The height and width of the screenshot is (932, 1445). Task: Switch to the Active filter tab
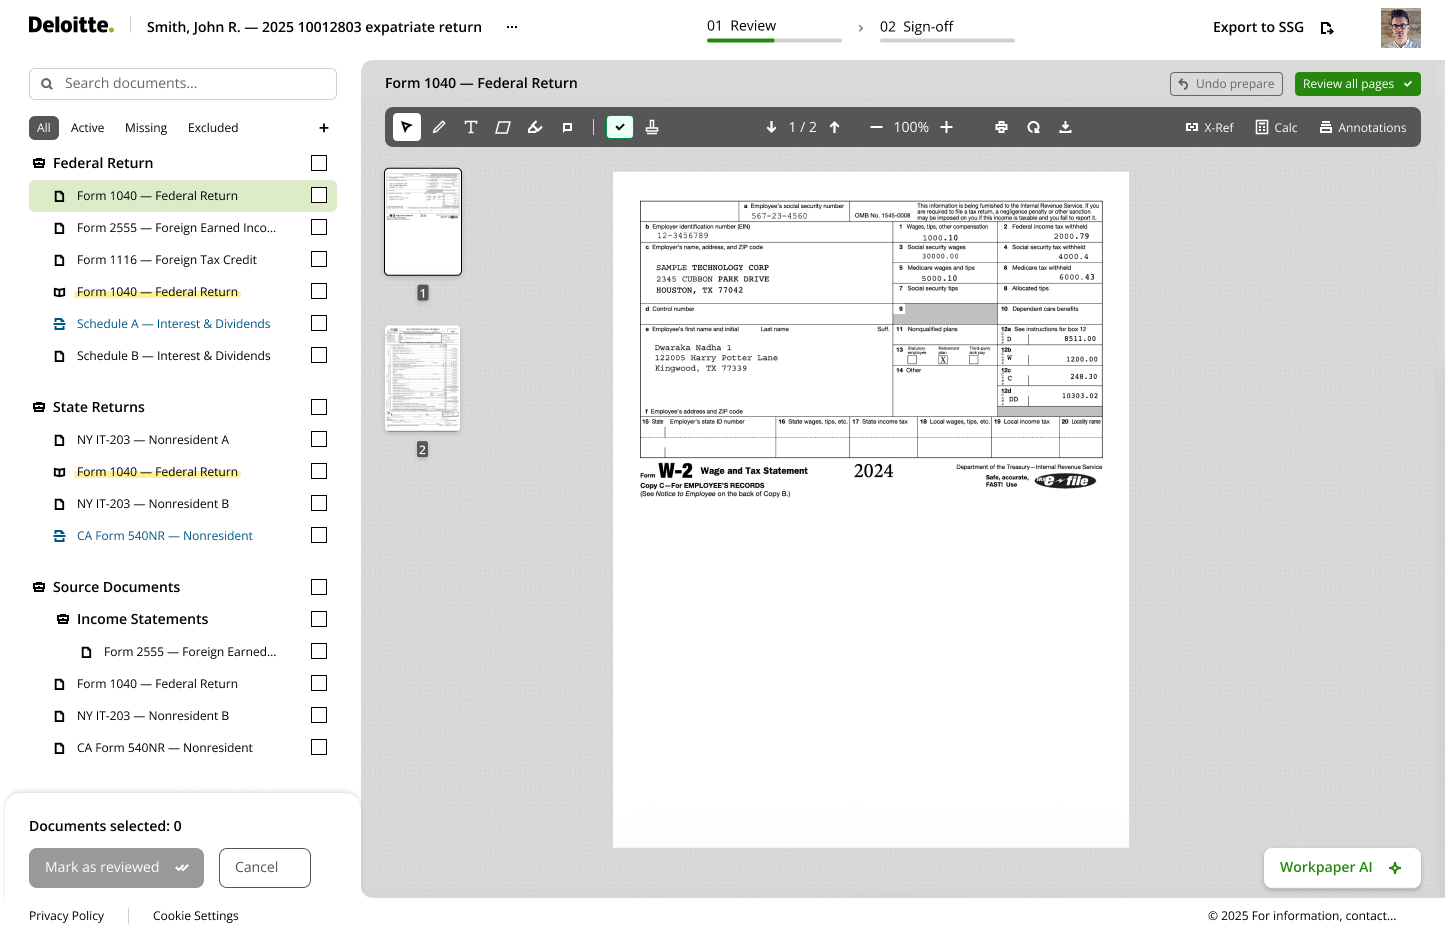pos(87,128)
